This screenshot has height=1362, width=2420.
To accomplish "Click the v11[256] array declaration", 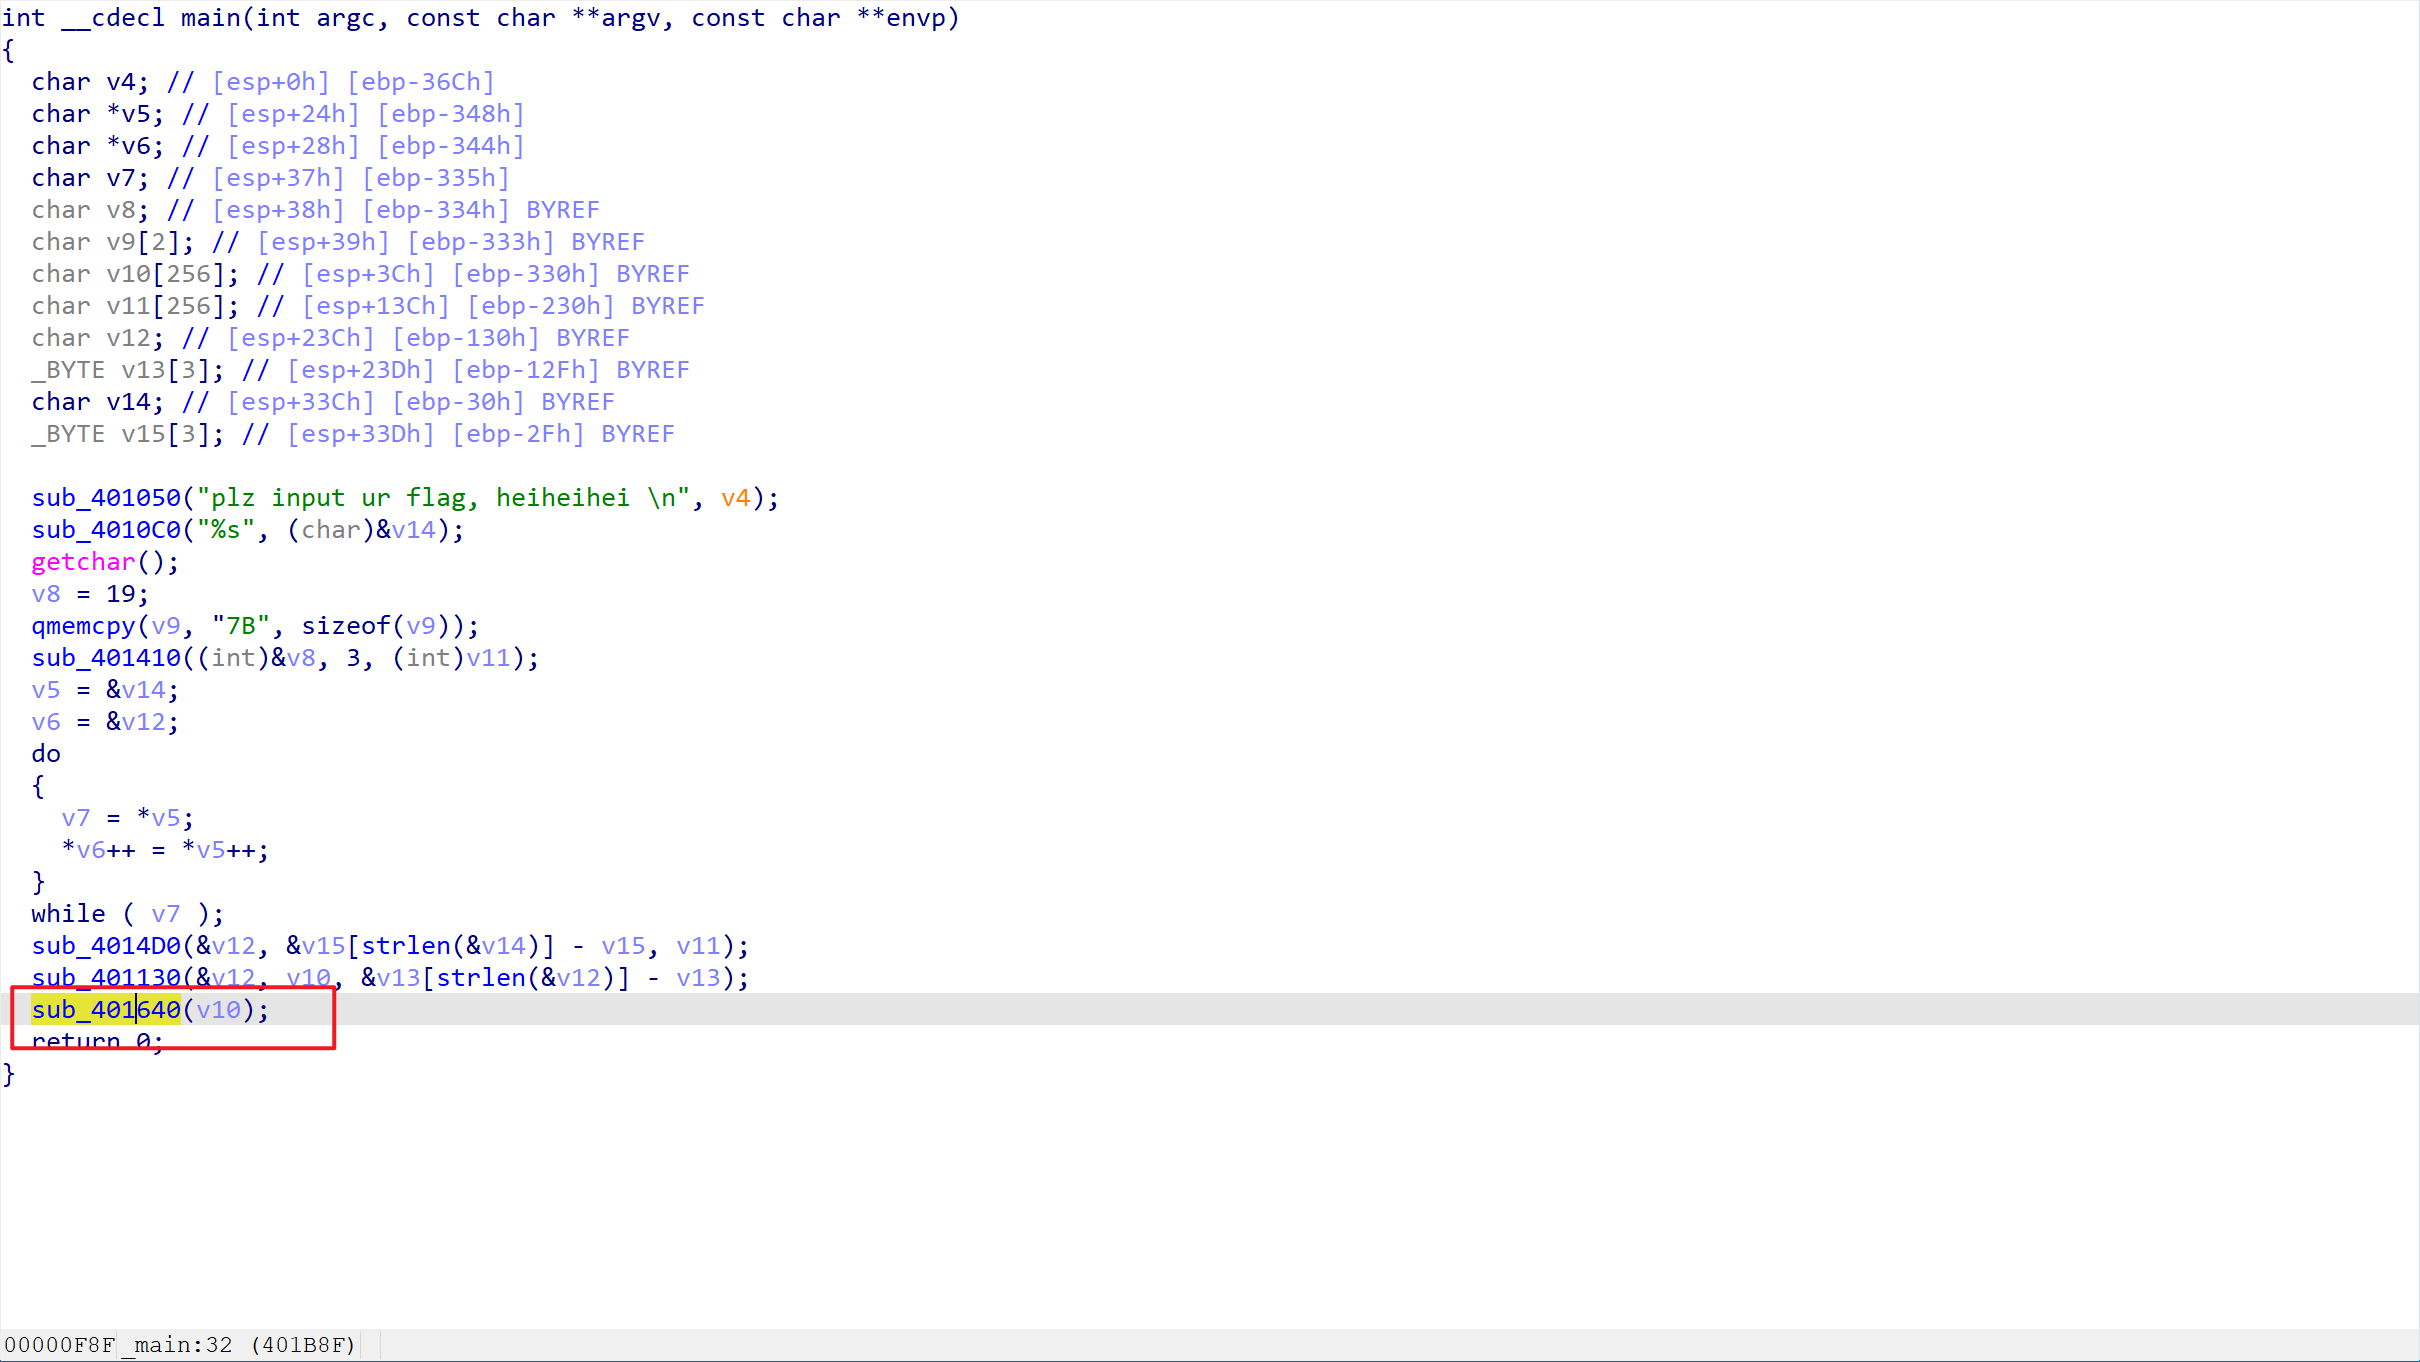I will coord(368,305).
